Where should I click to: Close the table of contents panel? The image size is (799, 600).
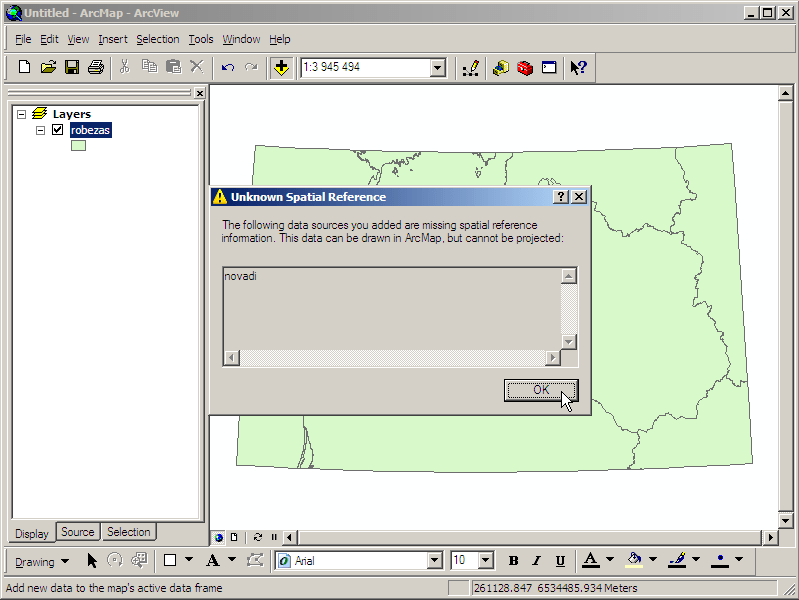coord(200,93)
